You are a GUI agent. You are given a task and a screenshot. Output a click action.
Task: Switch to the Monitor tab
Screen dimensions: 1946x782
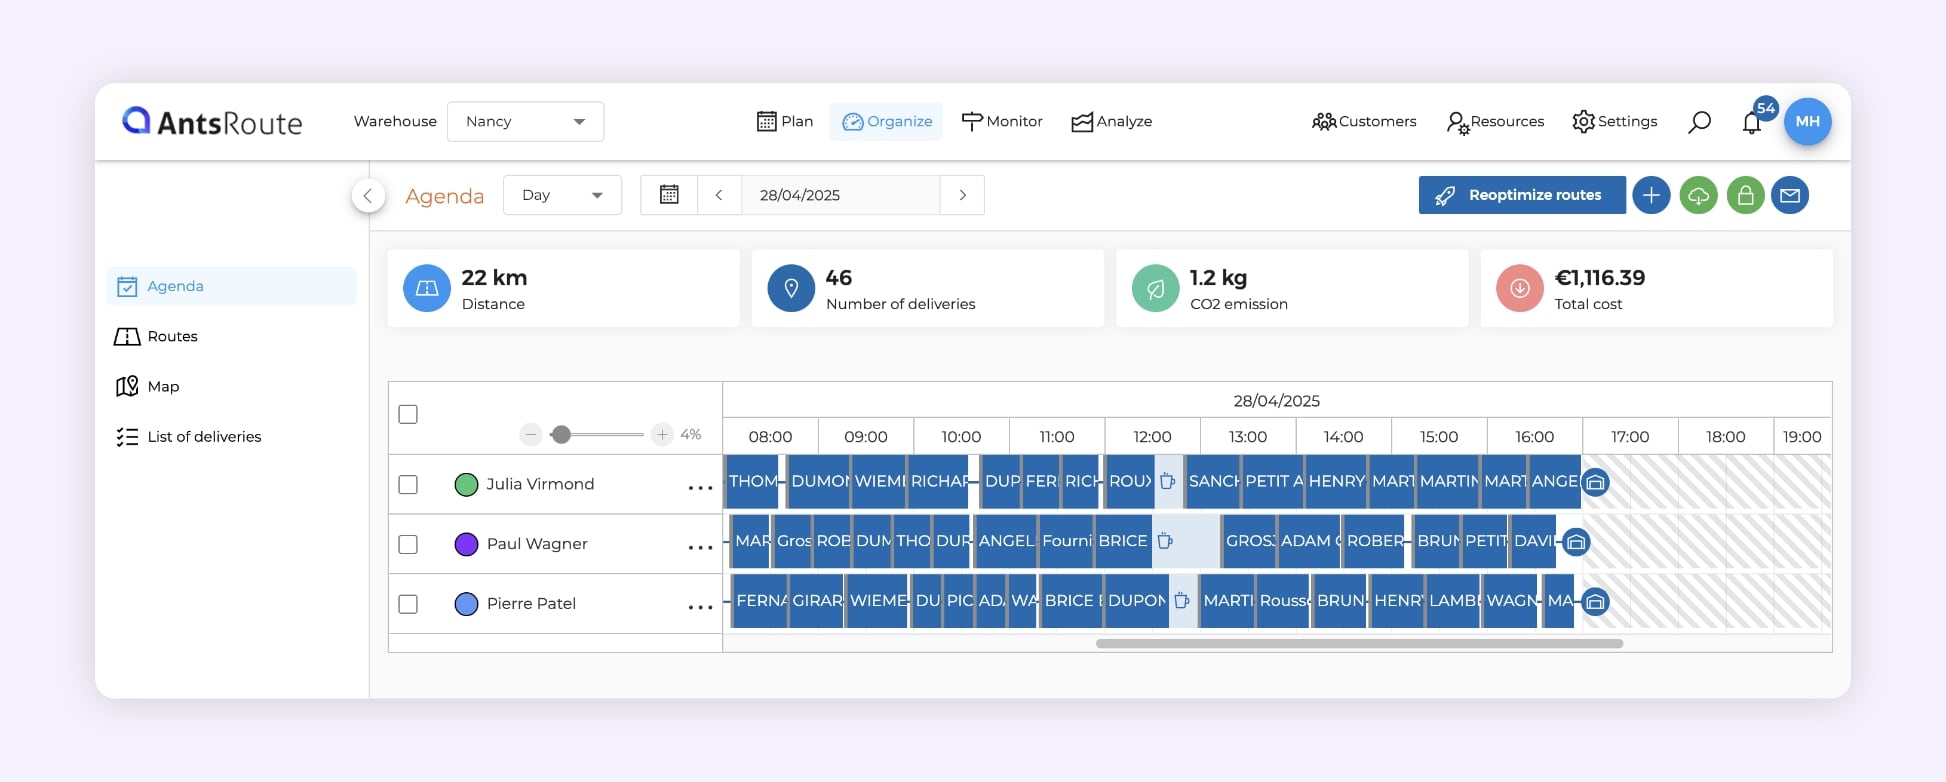click(1002, 122)
